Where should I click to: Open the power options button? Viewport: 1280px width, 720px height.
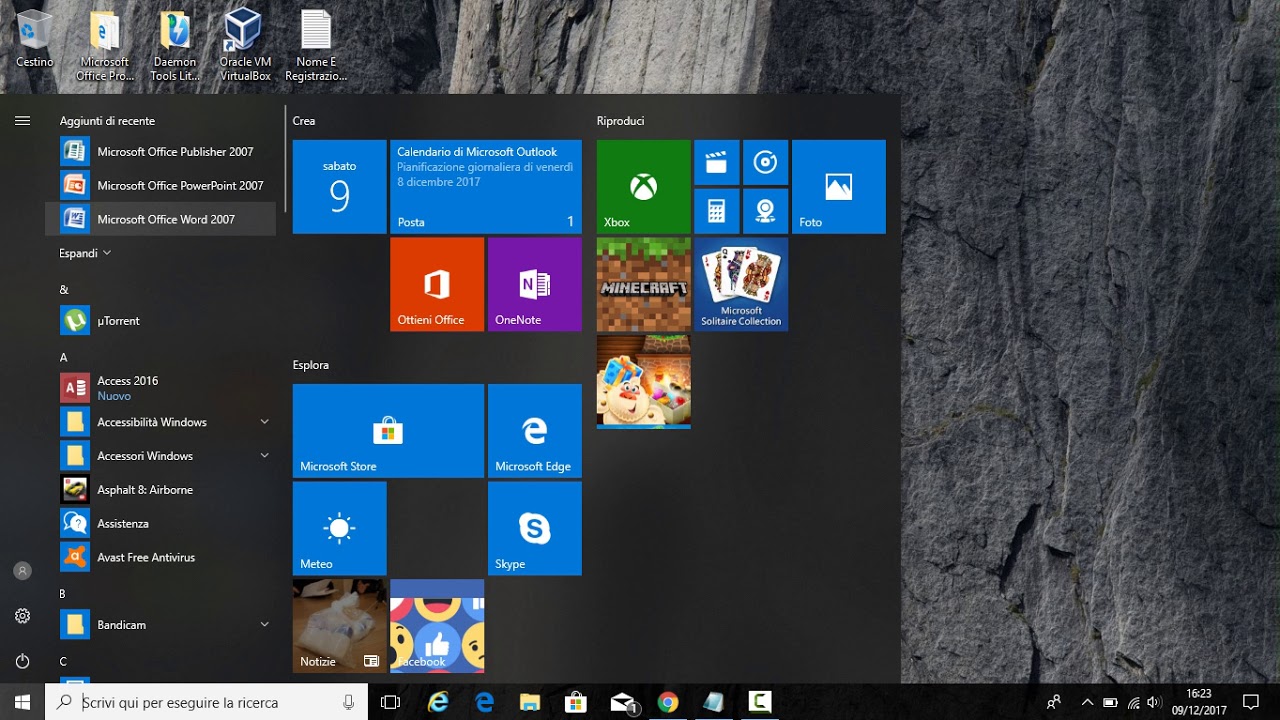pyautogui.click(x=22, y=661)
